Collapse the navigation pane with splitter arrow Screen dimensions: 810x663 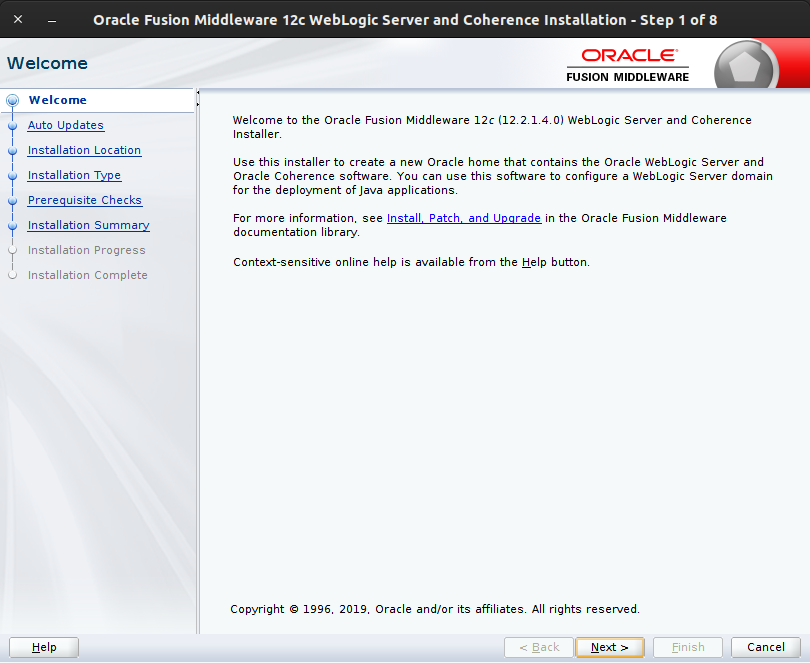pos(197,93)
